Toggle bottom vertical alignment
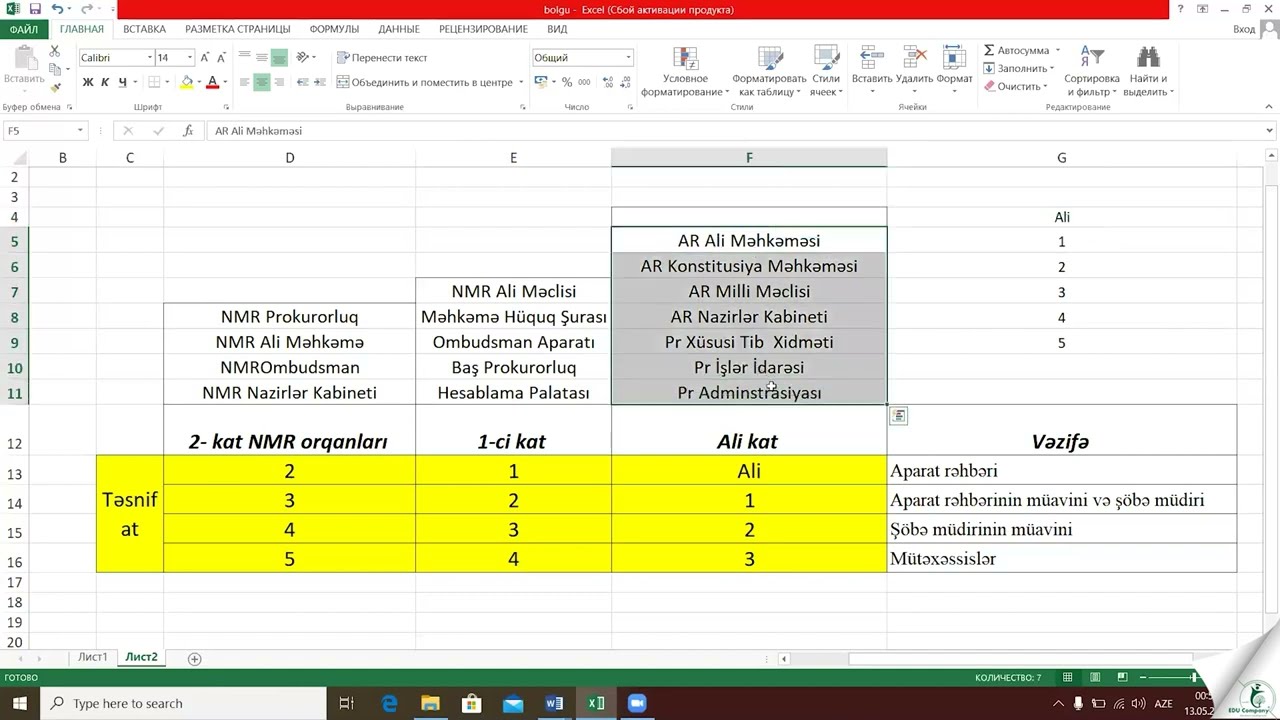 pyautogui.click(x=279, y=58)
